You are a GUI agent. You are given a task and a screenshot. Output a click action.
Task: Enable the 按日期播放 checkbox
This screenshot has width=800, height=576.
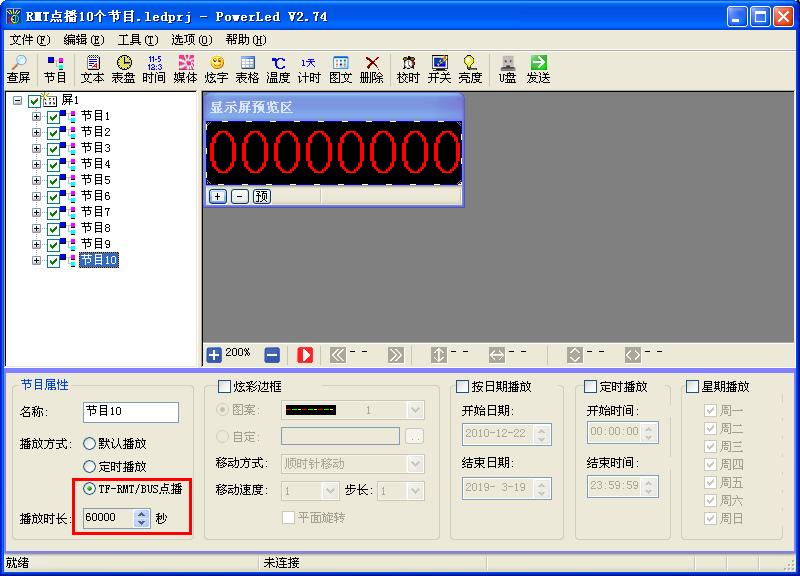(463, 387)
